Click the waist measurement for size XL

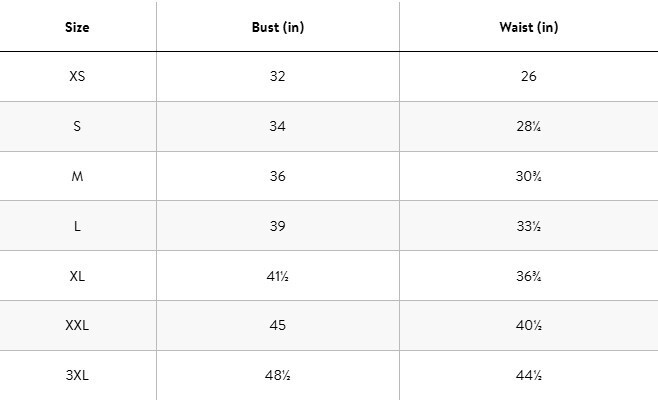[x=528, y=276]
